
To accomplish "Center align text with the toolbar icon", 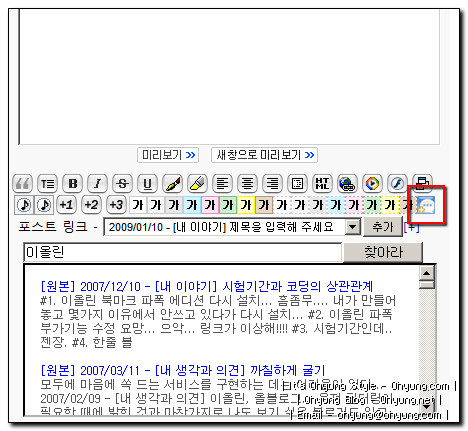I will (247, 184).
